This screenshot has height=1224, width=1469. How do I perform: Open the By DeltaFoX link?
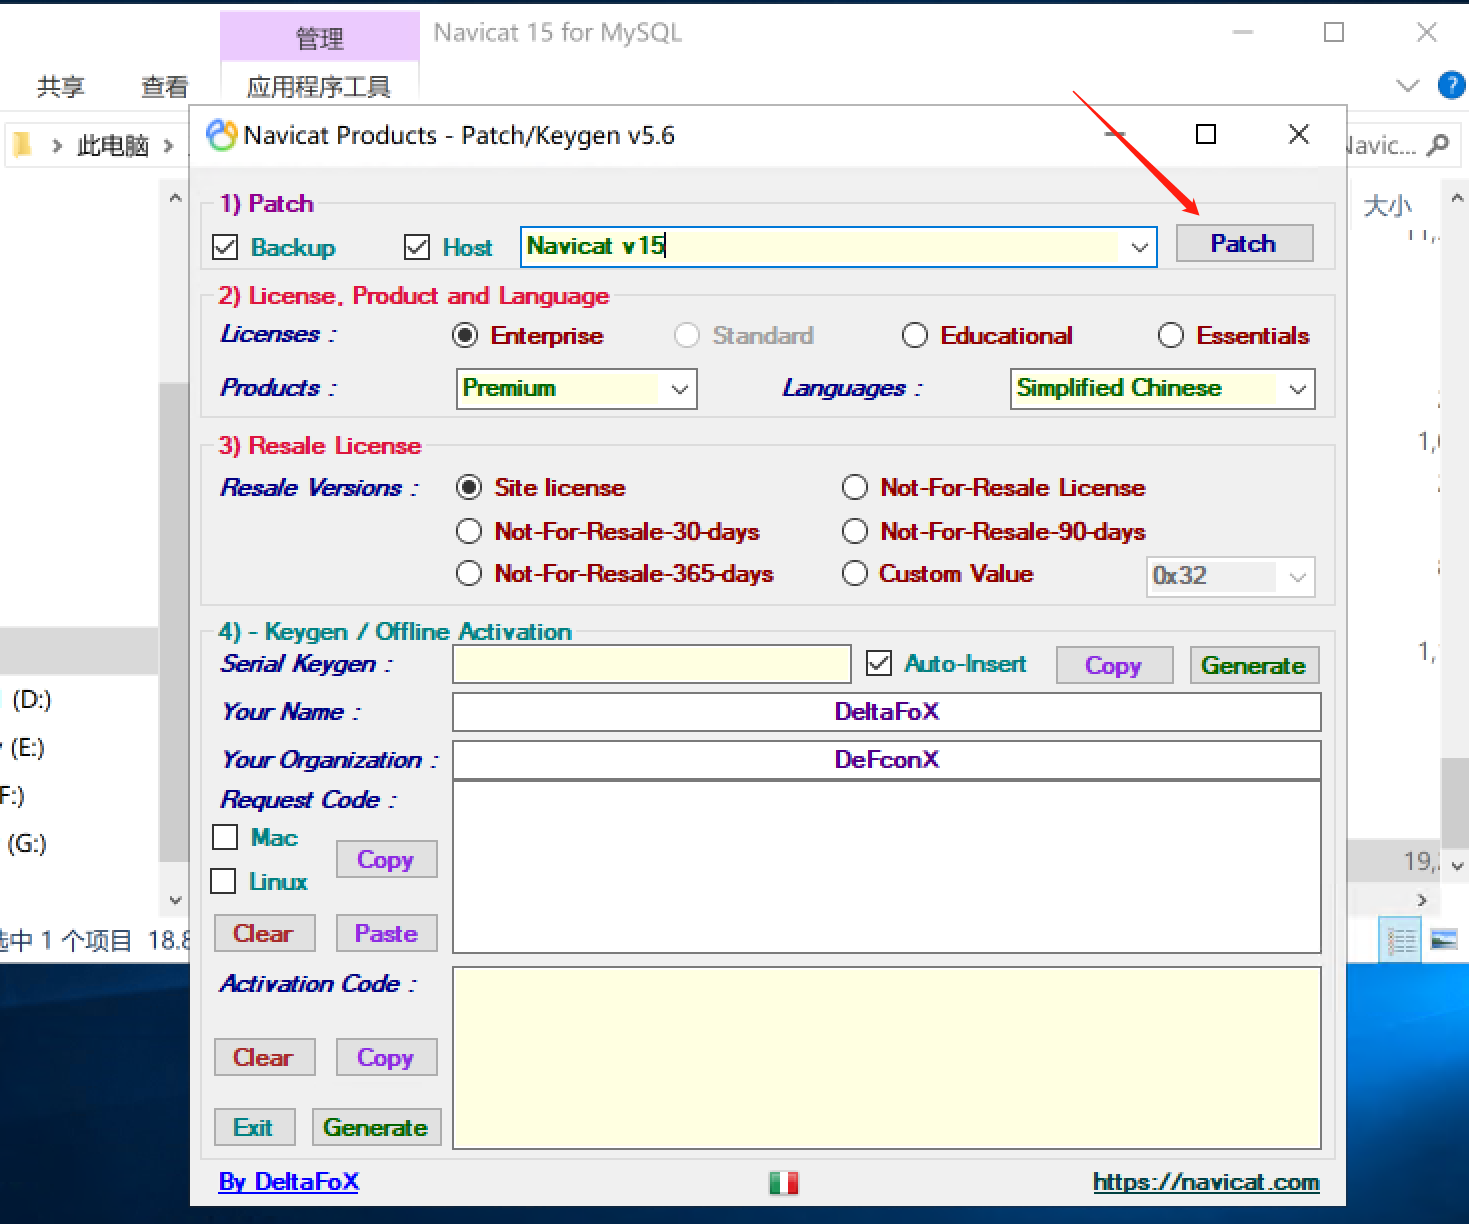point(289,1182)
